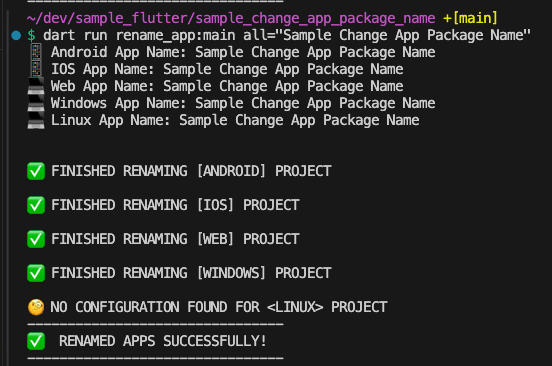The height and width of the screenshot is (366, 552).
Task: Click the FINISHED RENAMING [ANDROID] PROJECT line
Action: click(x=191, y=171)
